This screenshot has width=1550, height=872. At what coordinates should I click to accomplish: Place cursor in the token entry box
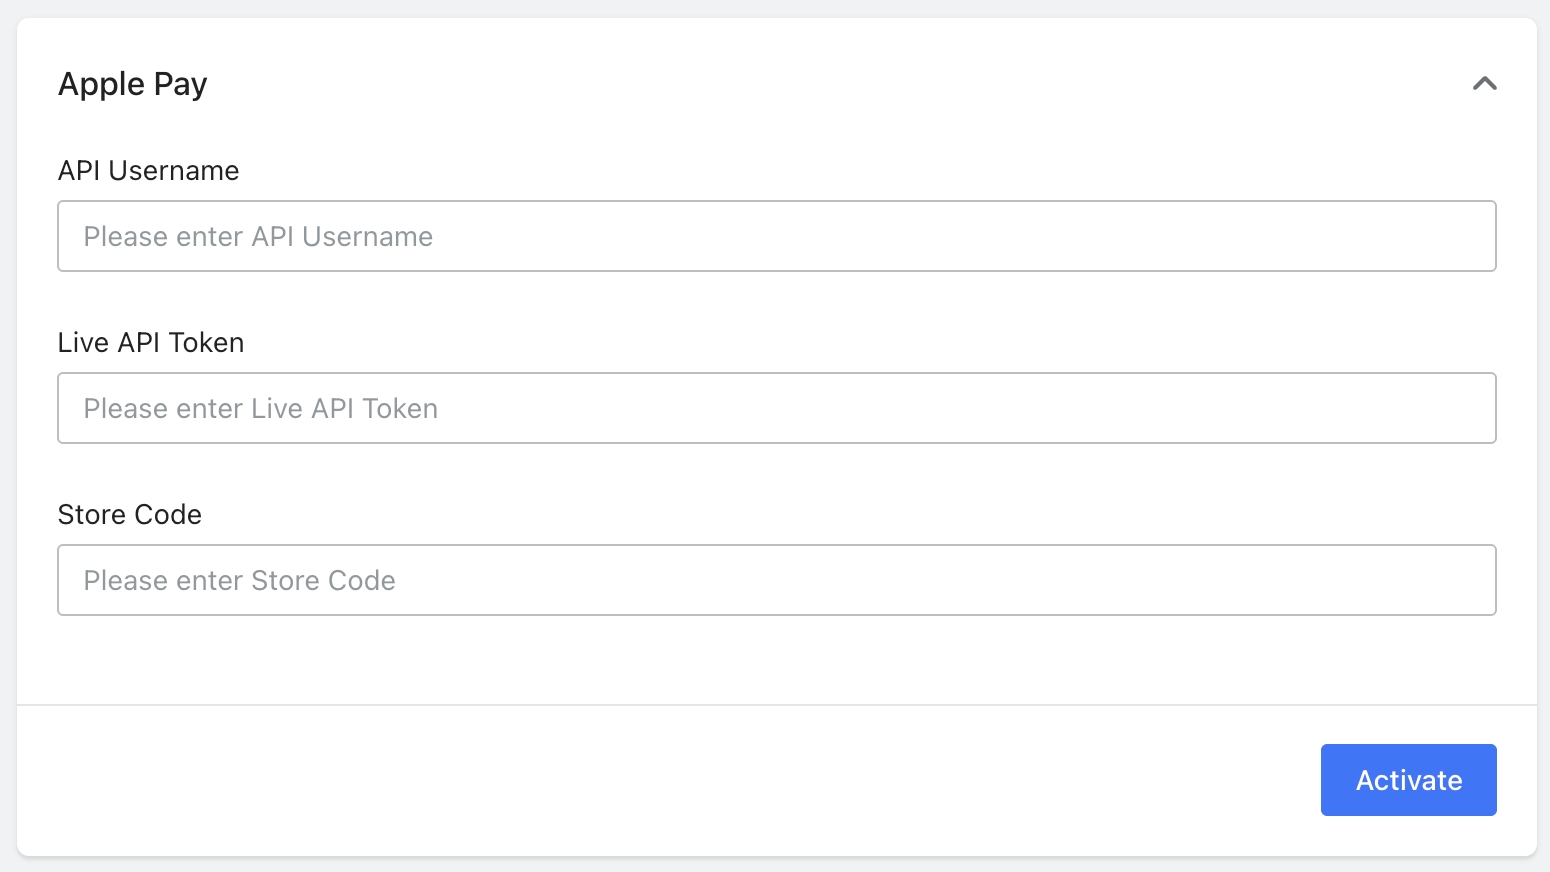pyautogui.click(x=776, y=408)
